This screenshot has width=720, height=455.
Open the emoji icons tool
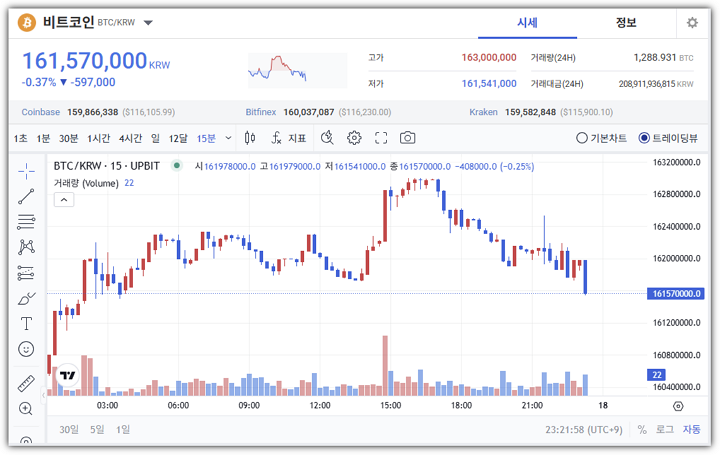(x=26, y=349)
